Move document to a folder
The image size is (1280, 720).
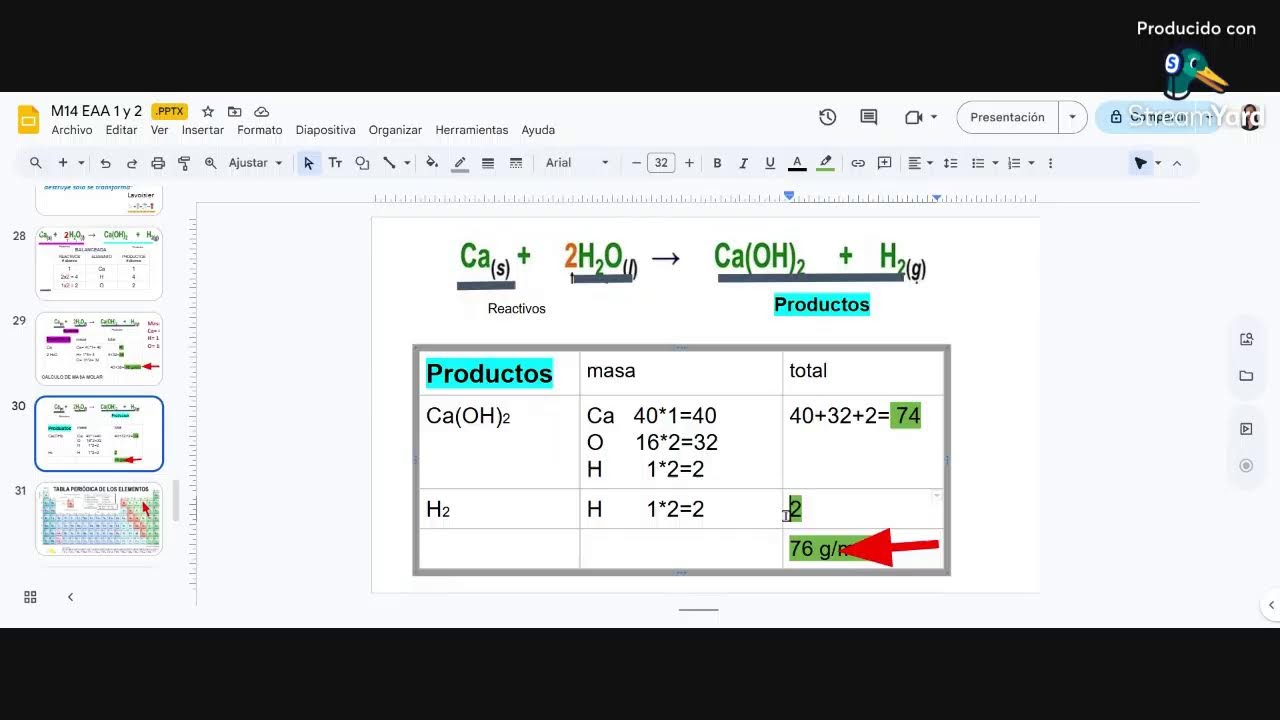(234, 111)
